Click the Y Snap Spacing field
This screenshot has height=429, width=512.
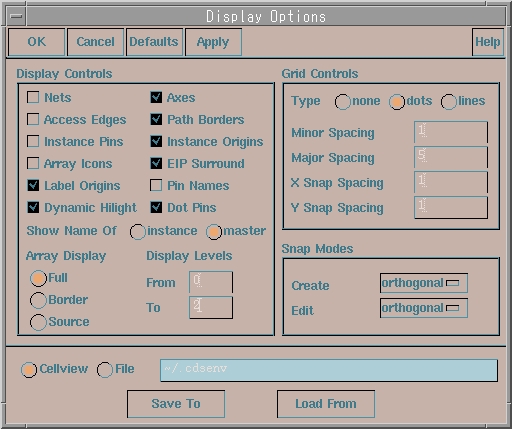pyautogui.click(x=451, y=207)
